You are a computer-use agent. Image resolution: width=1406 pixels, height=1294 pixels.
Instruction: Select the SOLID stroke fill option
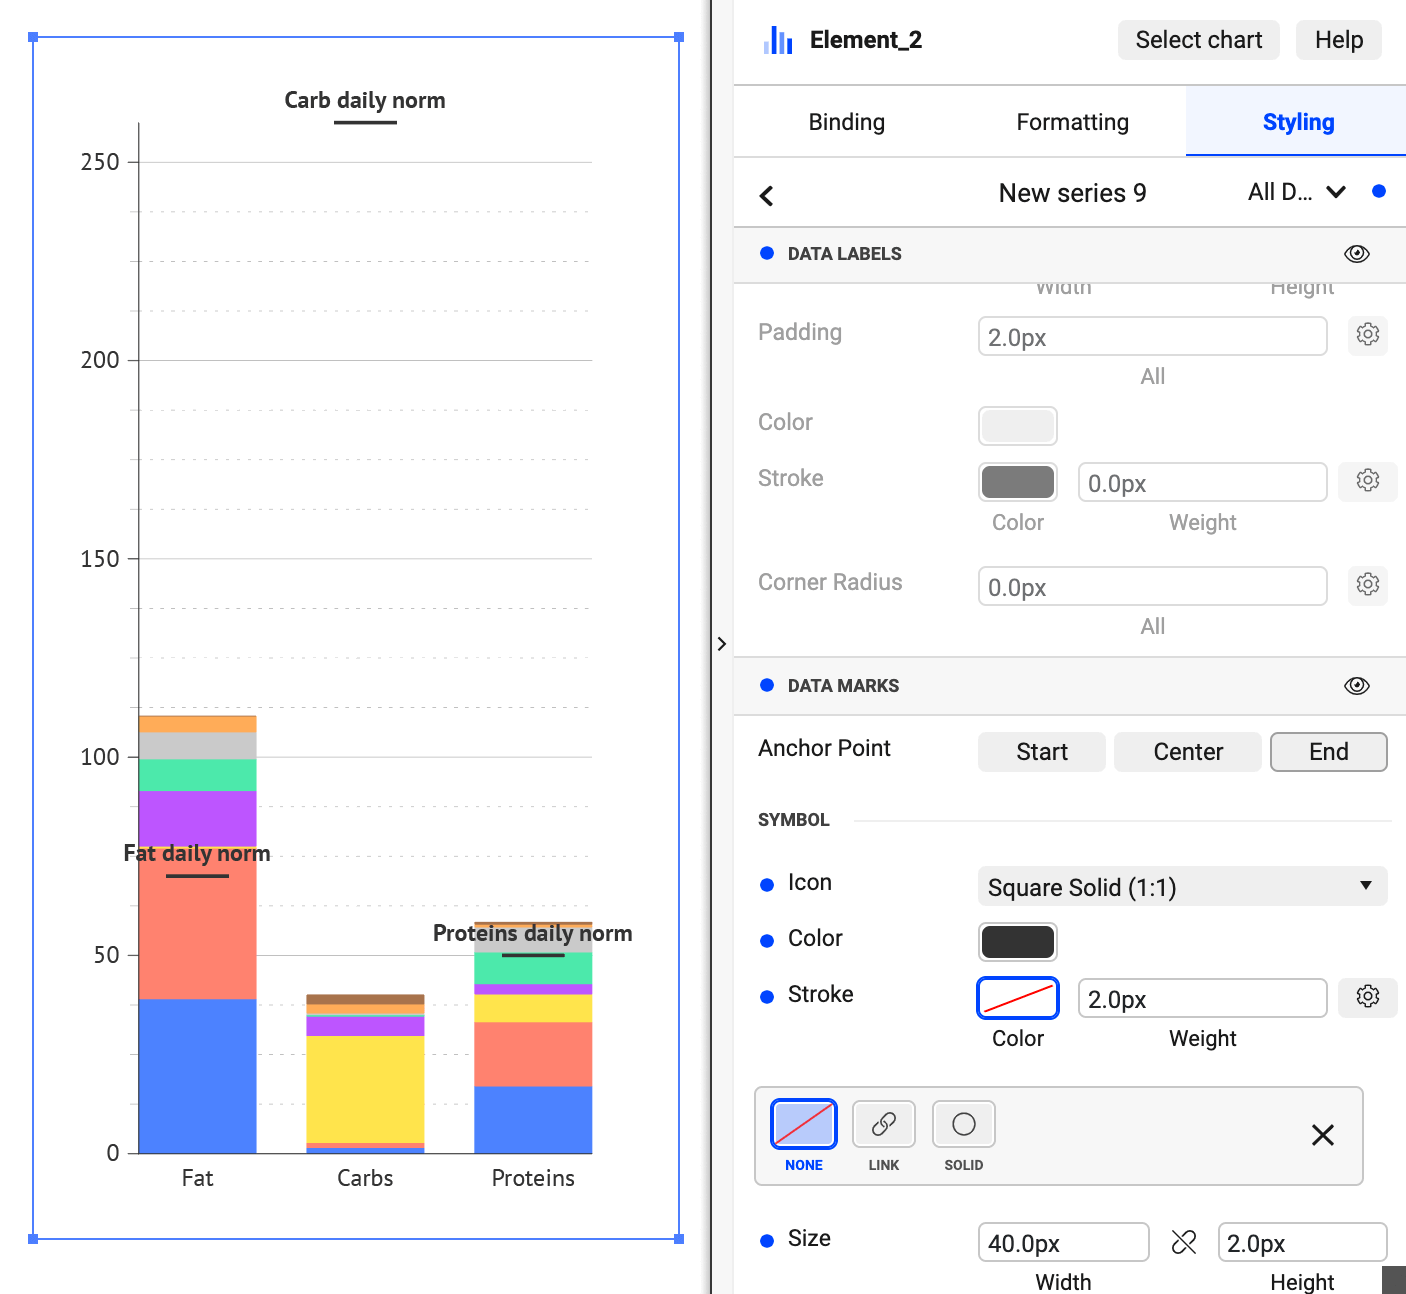[x=963, y=1123]
